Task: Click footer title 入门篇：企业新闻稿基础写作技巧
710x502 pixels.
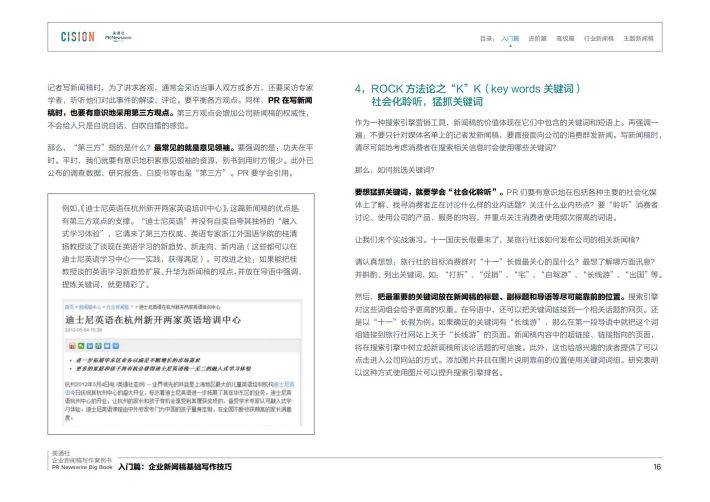Action: click(x=174, y=467)
